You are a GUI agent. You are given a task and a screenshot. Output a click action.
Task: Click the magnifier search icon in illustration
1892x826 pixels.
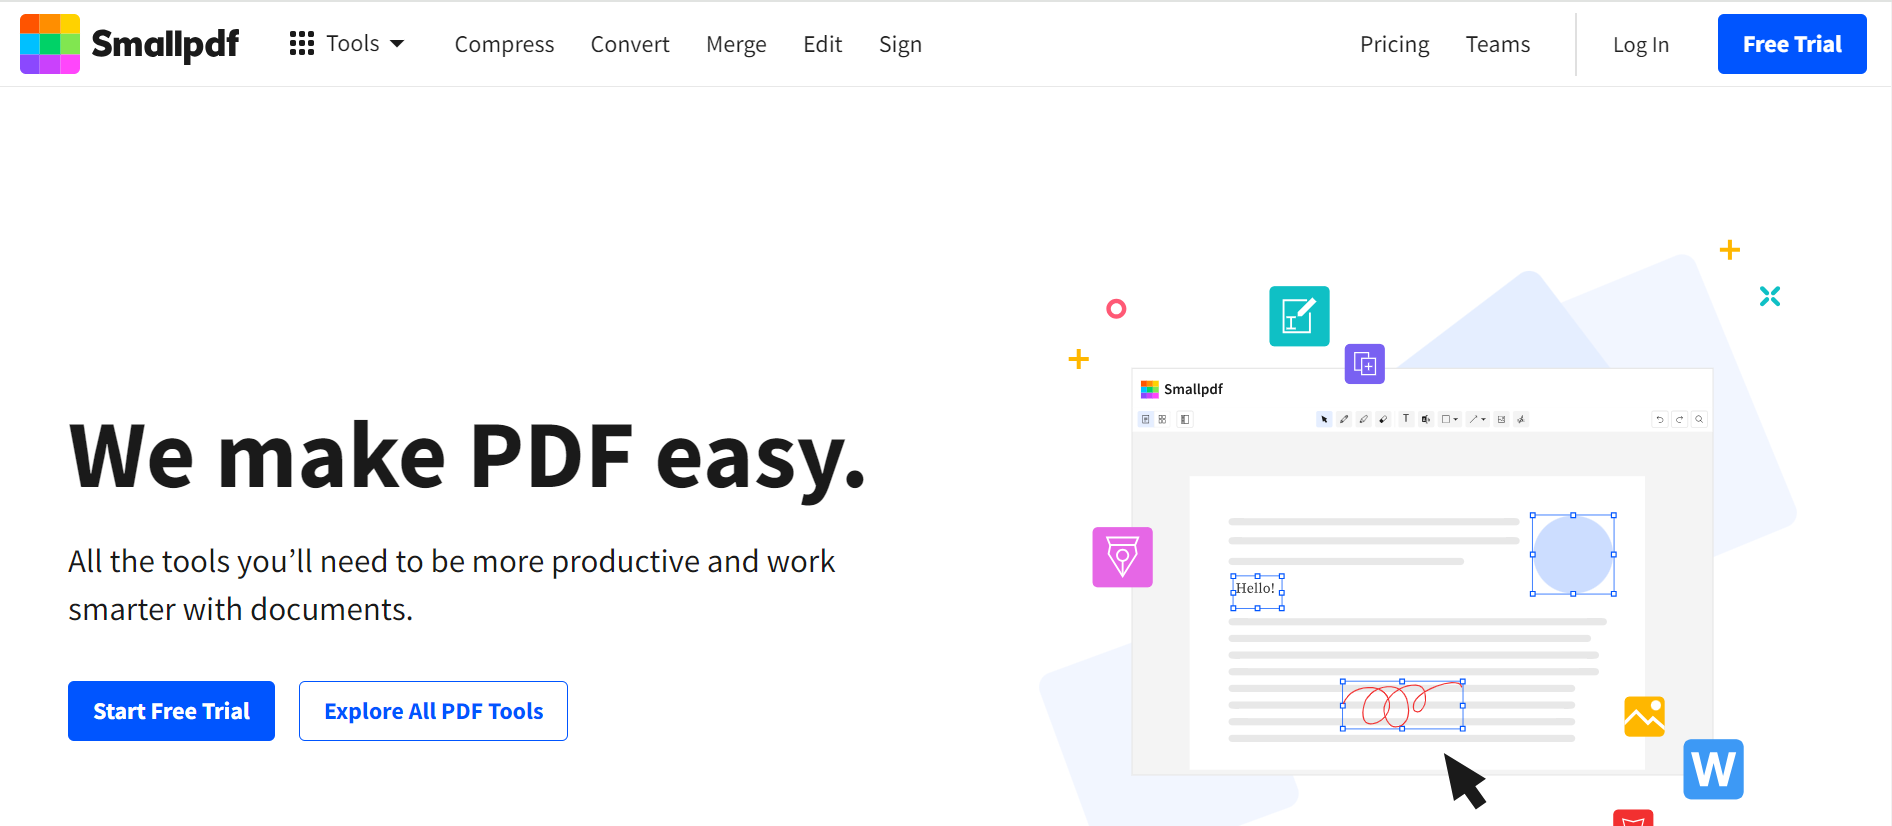[x=1699, y=420]
